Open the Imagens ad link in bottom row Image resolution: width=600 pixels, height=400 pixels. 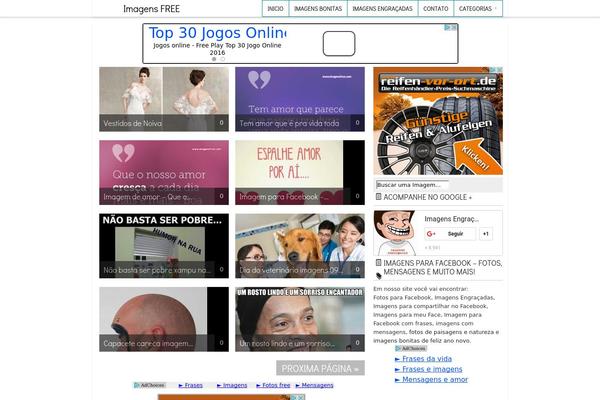[232, 385]
